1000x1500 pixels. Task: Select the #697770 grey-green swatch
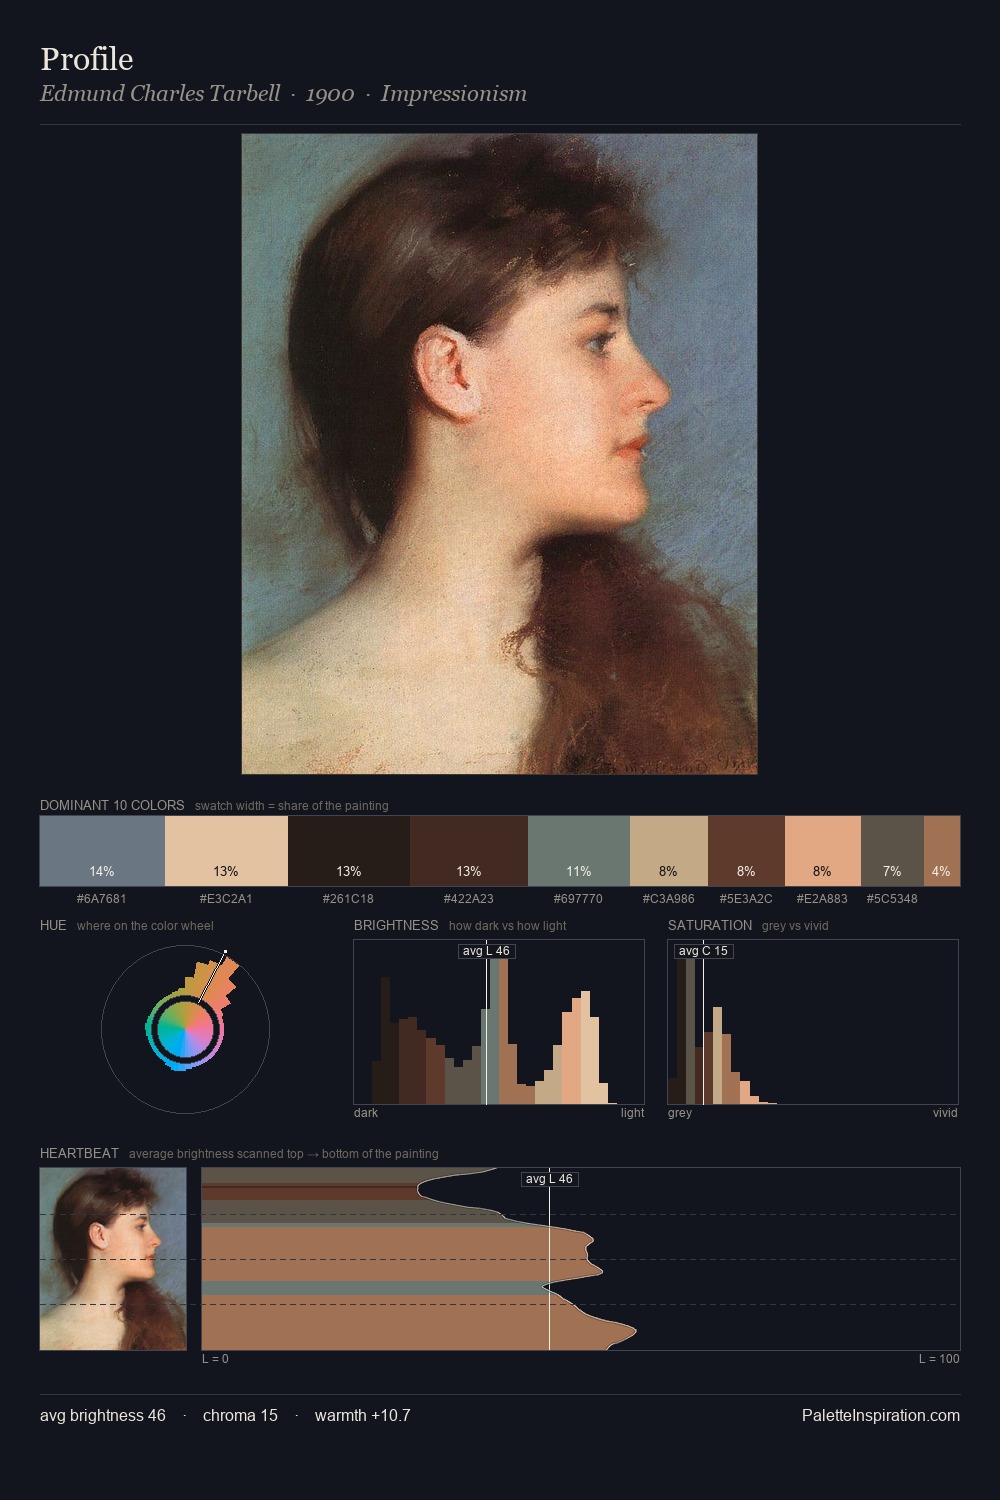click(x=579, y=851)
